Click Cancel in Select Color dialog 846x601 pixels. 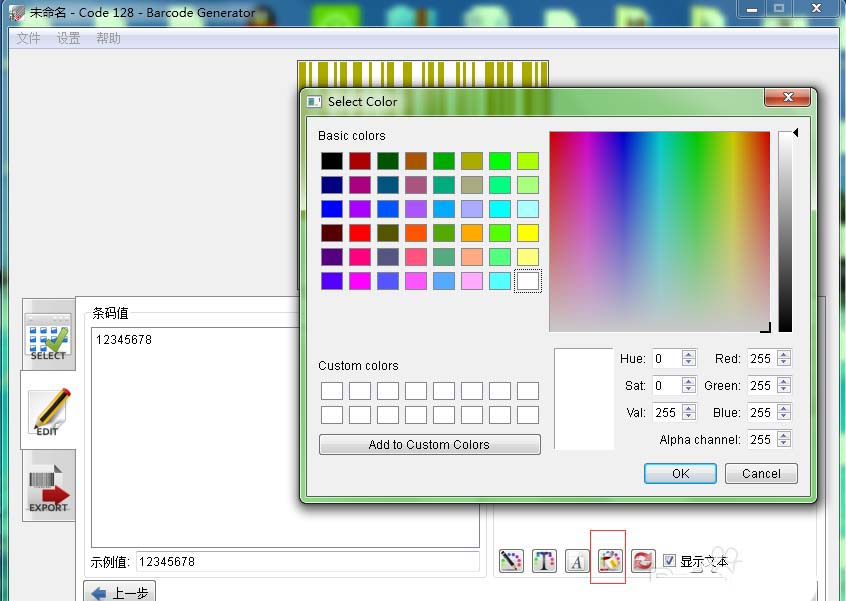pyautogui.click(x=761, y=473)
